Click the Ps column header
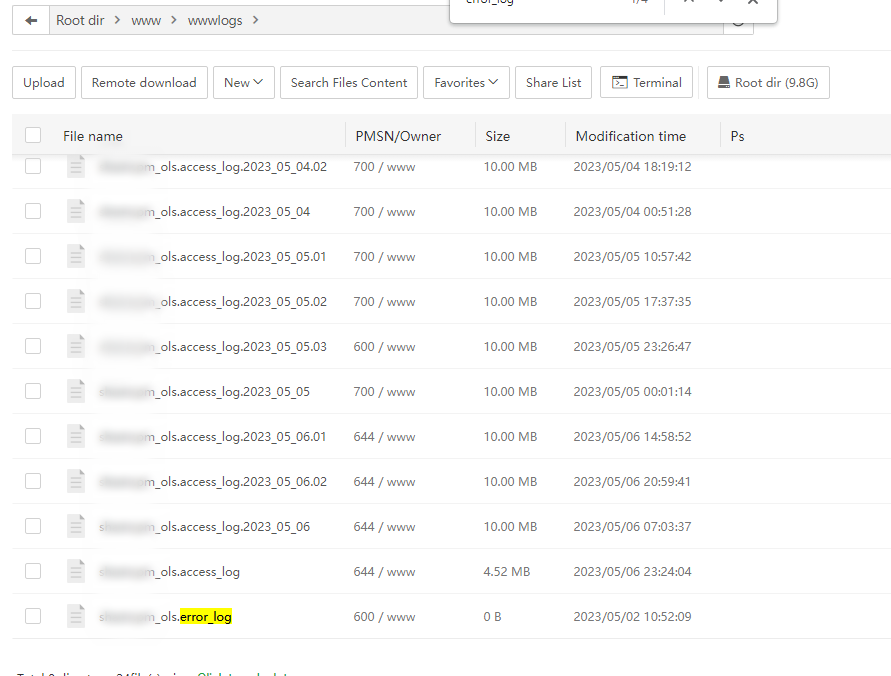The width and height of the screenshot is (891, 676). tap(737, 136)
